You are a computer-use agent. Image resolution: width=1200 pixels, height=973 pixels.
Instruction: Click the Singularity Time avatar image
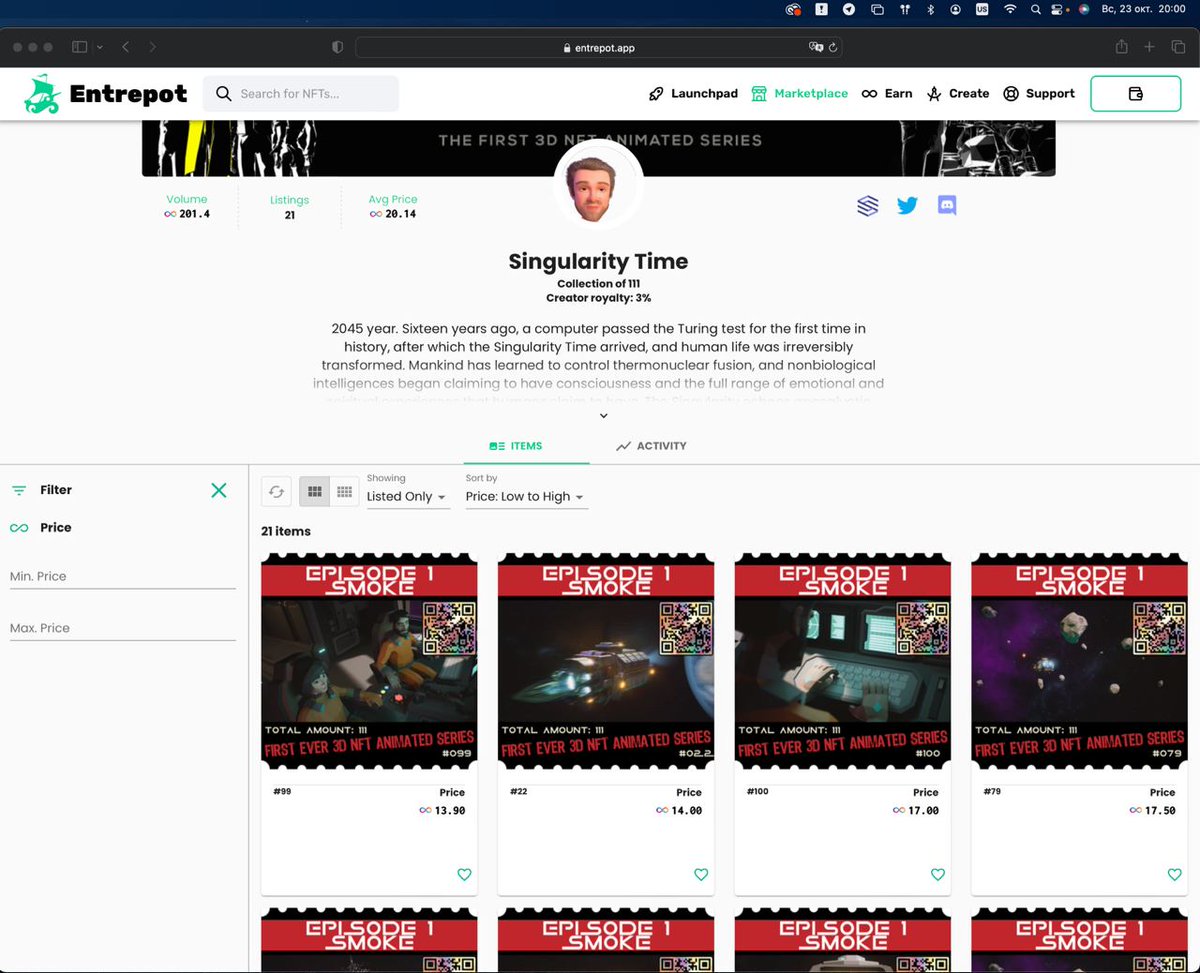598,186
